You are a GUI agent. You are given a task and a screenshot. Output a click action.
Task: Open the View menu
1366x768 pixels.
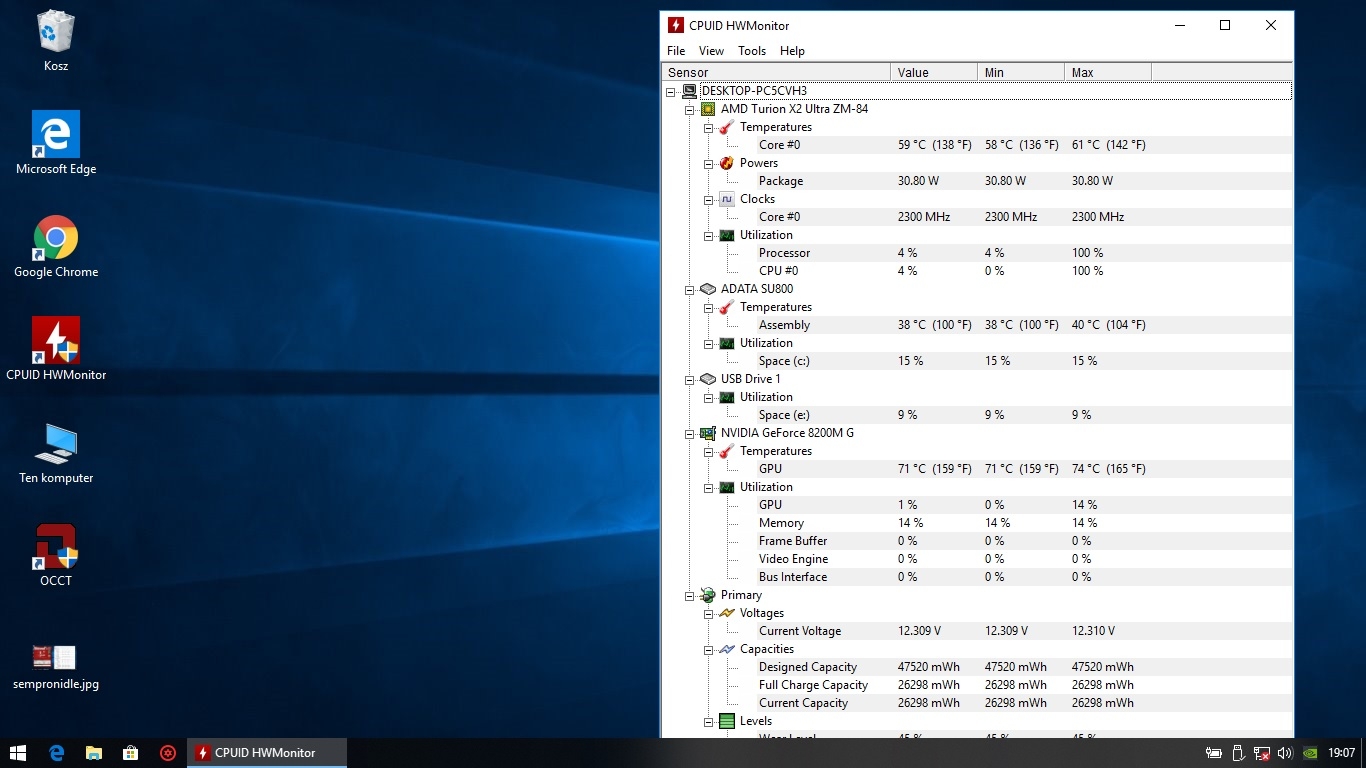coord(711,51)
